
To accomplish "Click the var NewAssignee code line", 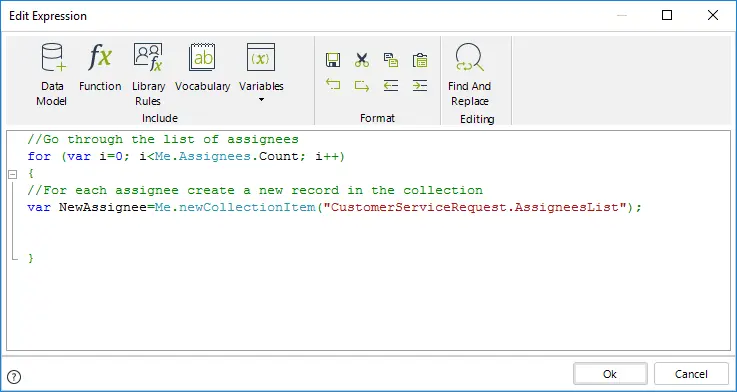I will (x=334, y=207).
